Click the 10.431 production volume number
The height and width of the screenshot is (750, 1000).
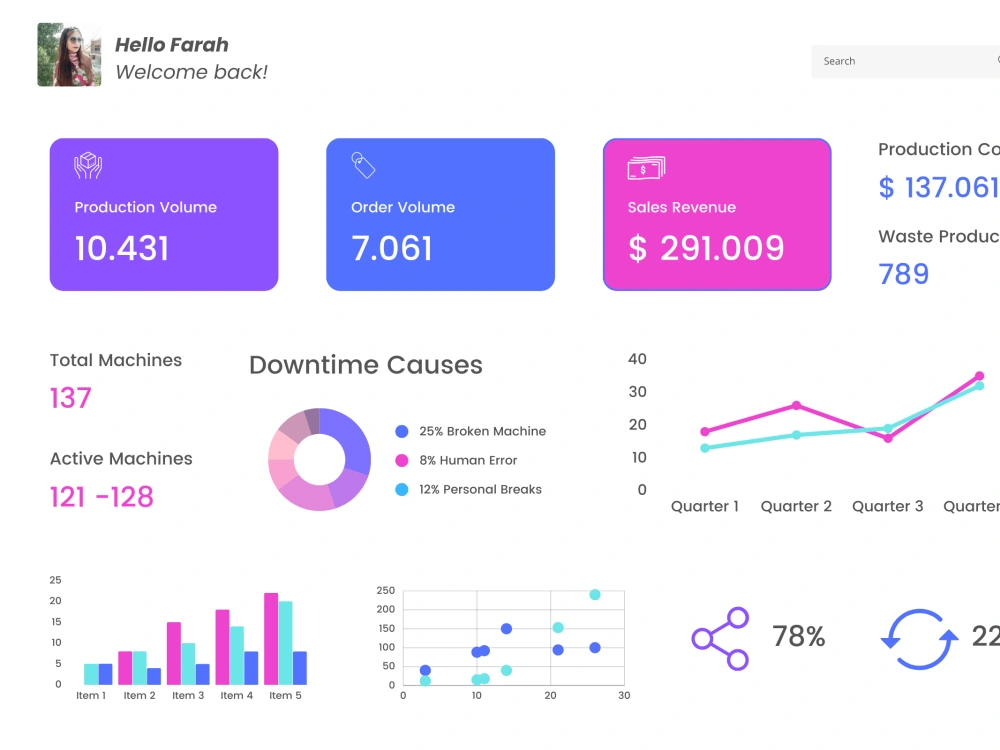coord(122,248)
